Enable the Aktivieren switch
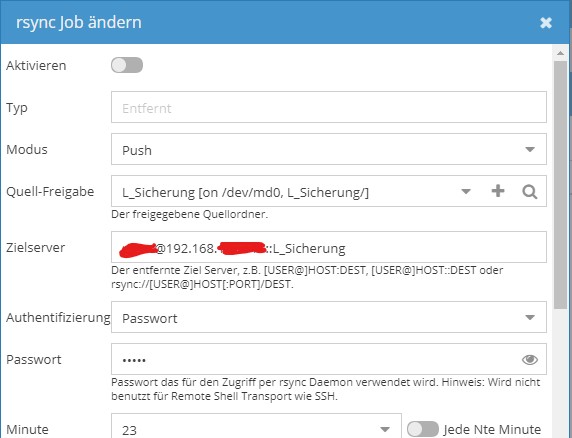 (127, 65)
